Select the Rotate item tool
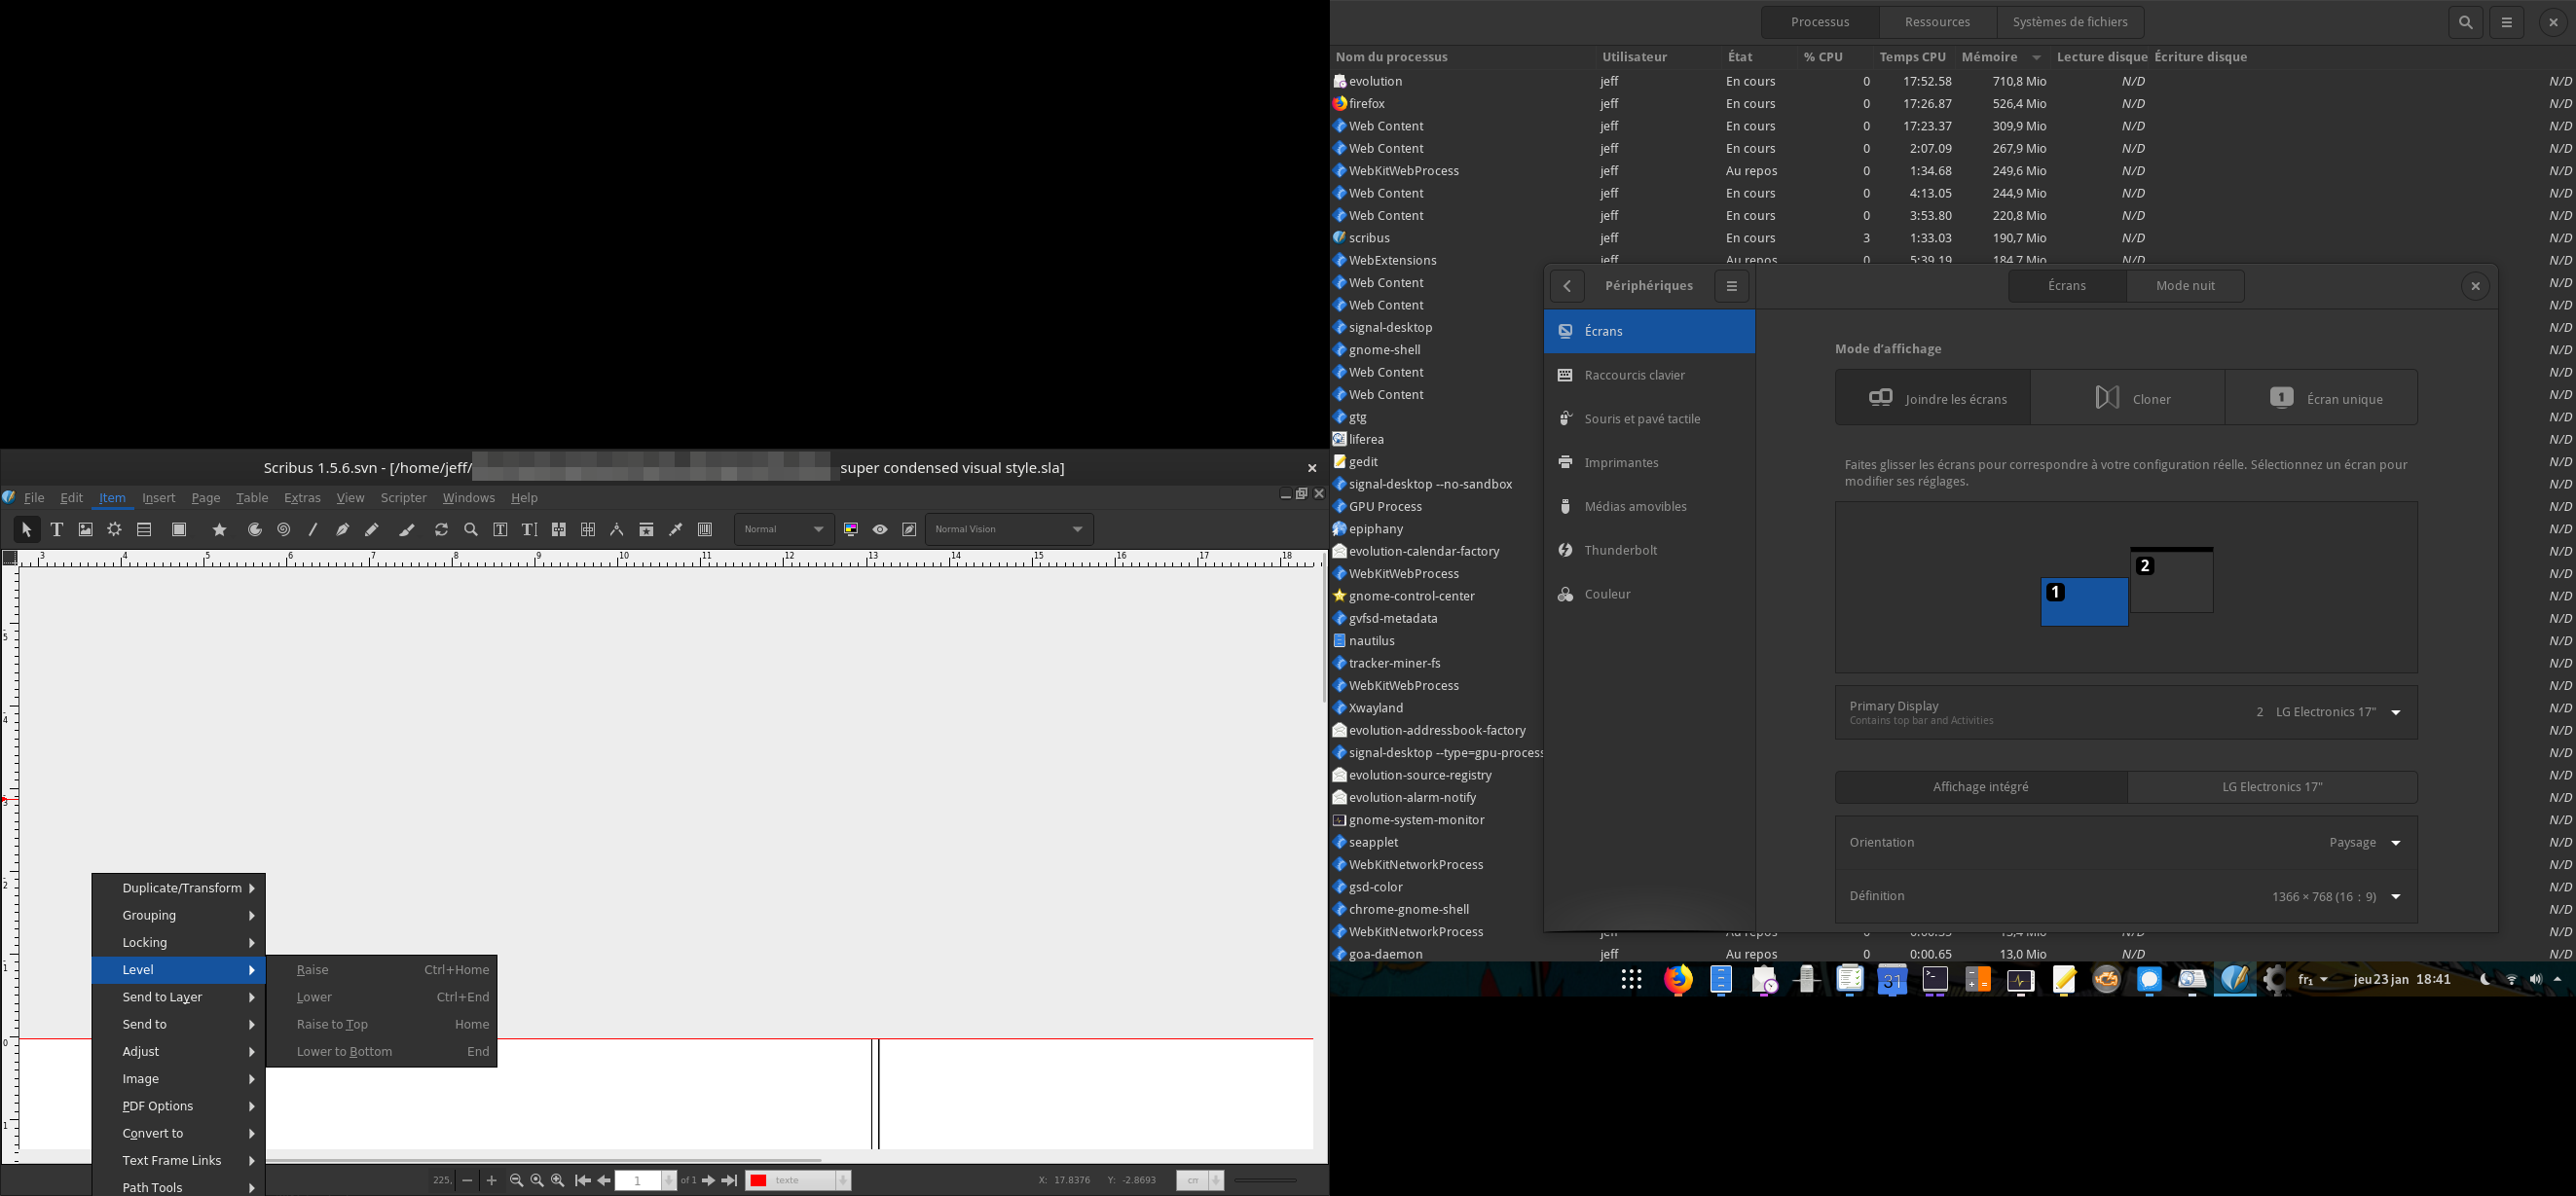This screenshot has width=2576, height=1196. 441,530
